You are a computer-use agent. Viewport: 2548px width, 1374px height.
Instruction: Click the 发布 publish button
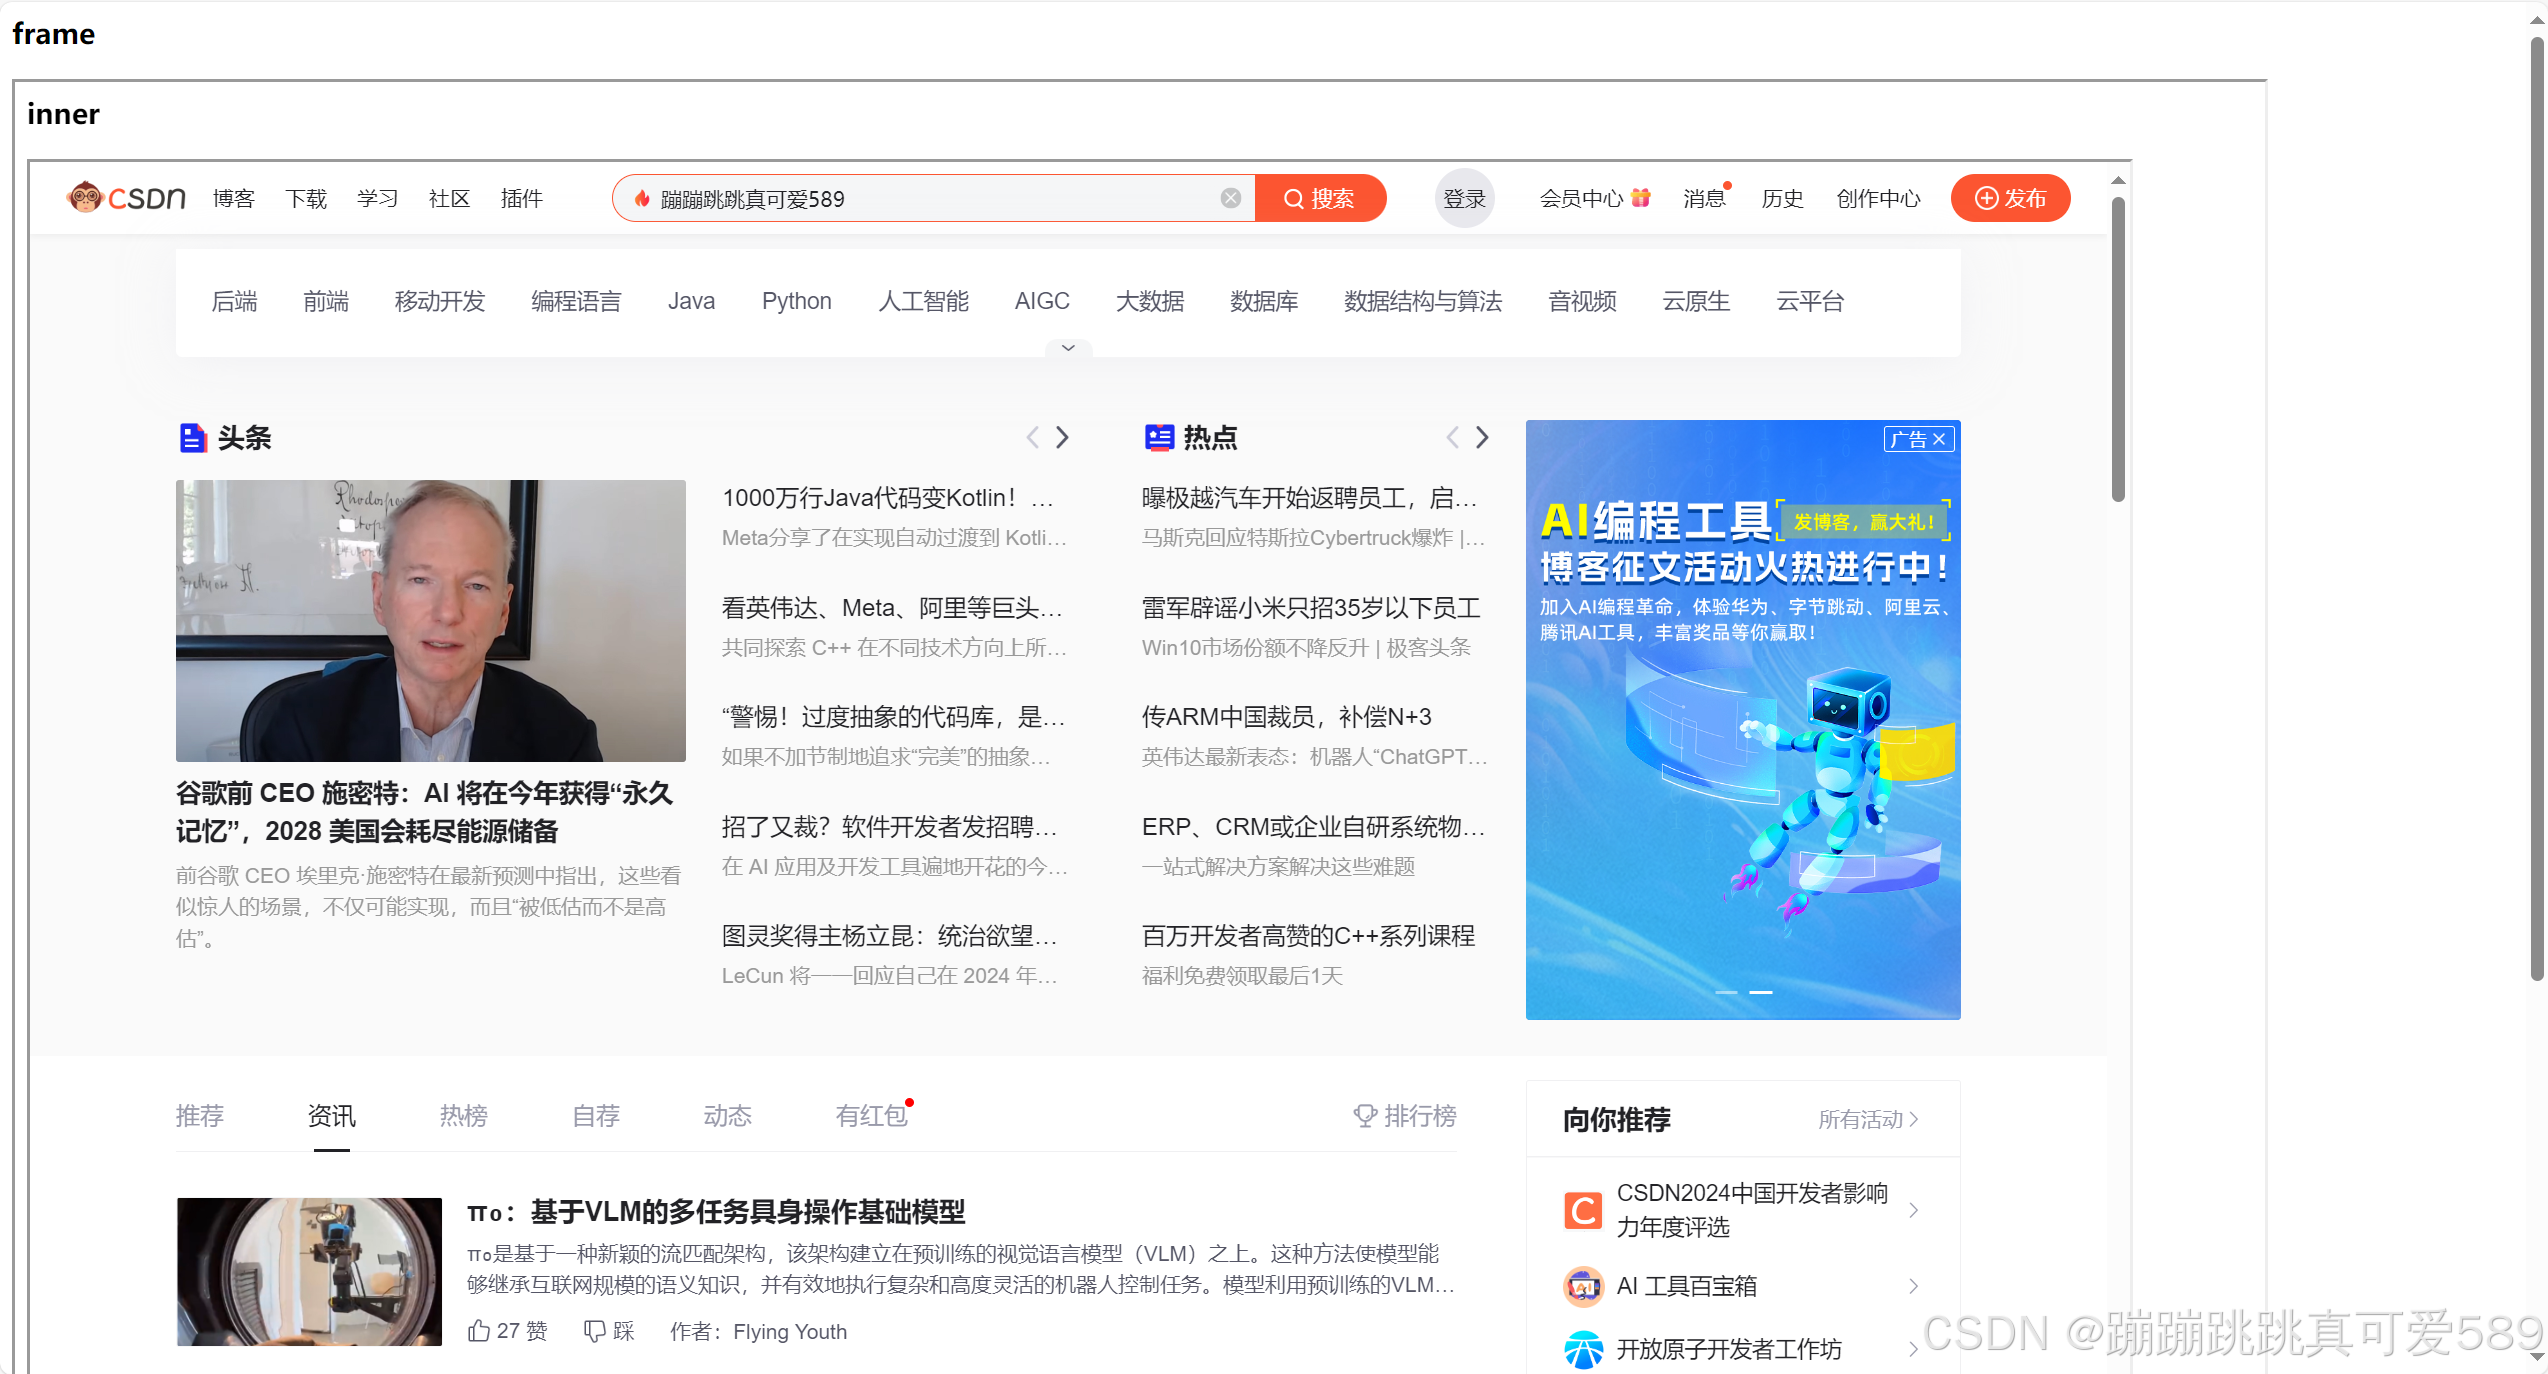[x=2010, y=198]
